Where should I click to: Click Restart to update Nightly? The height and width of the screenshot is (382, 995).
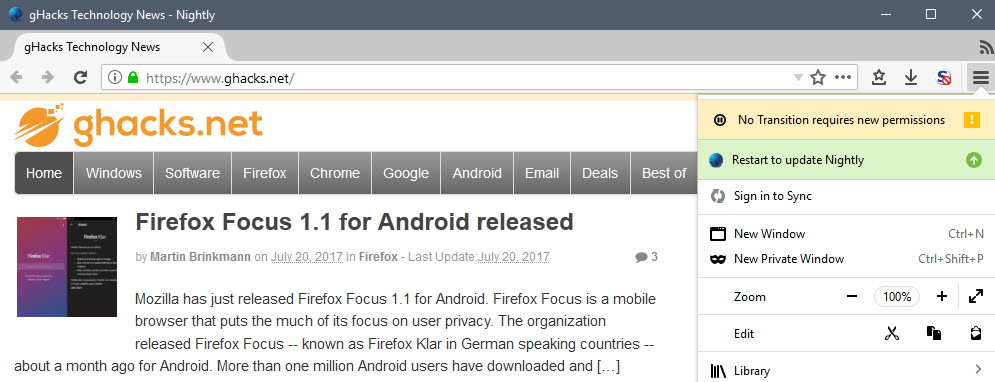(846, 160)
